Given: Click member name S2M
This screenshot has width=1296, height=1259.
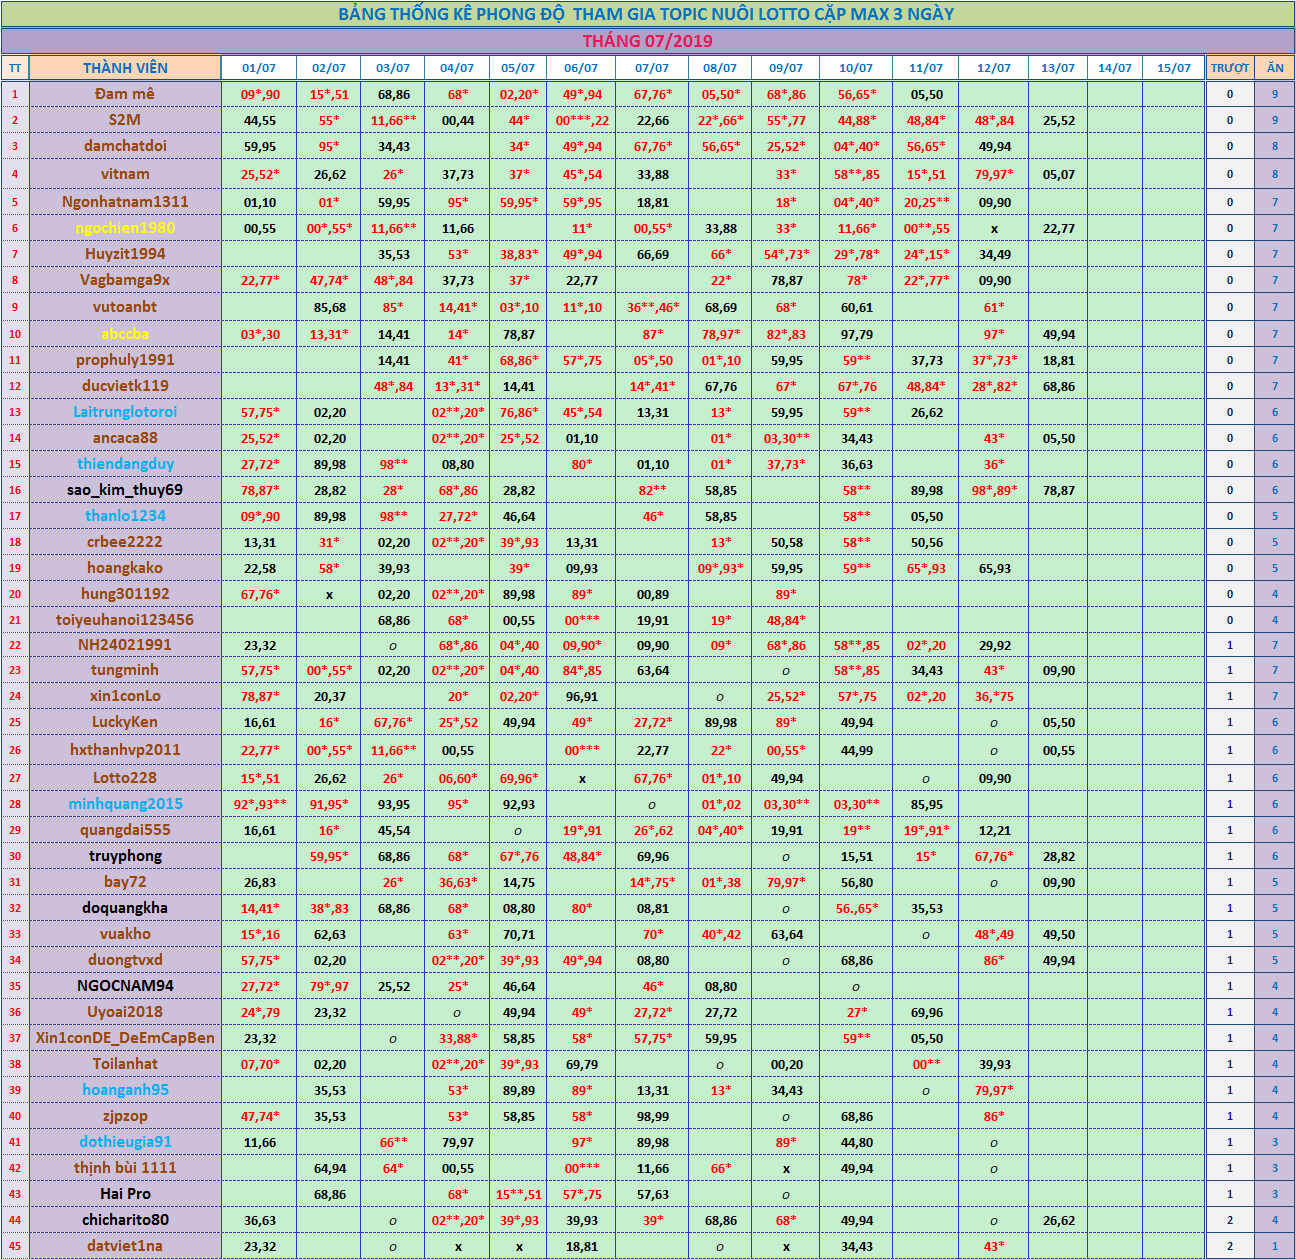Looking at the screenshot, I should pyautogui.click(x=125, y=120).
